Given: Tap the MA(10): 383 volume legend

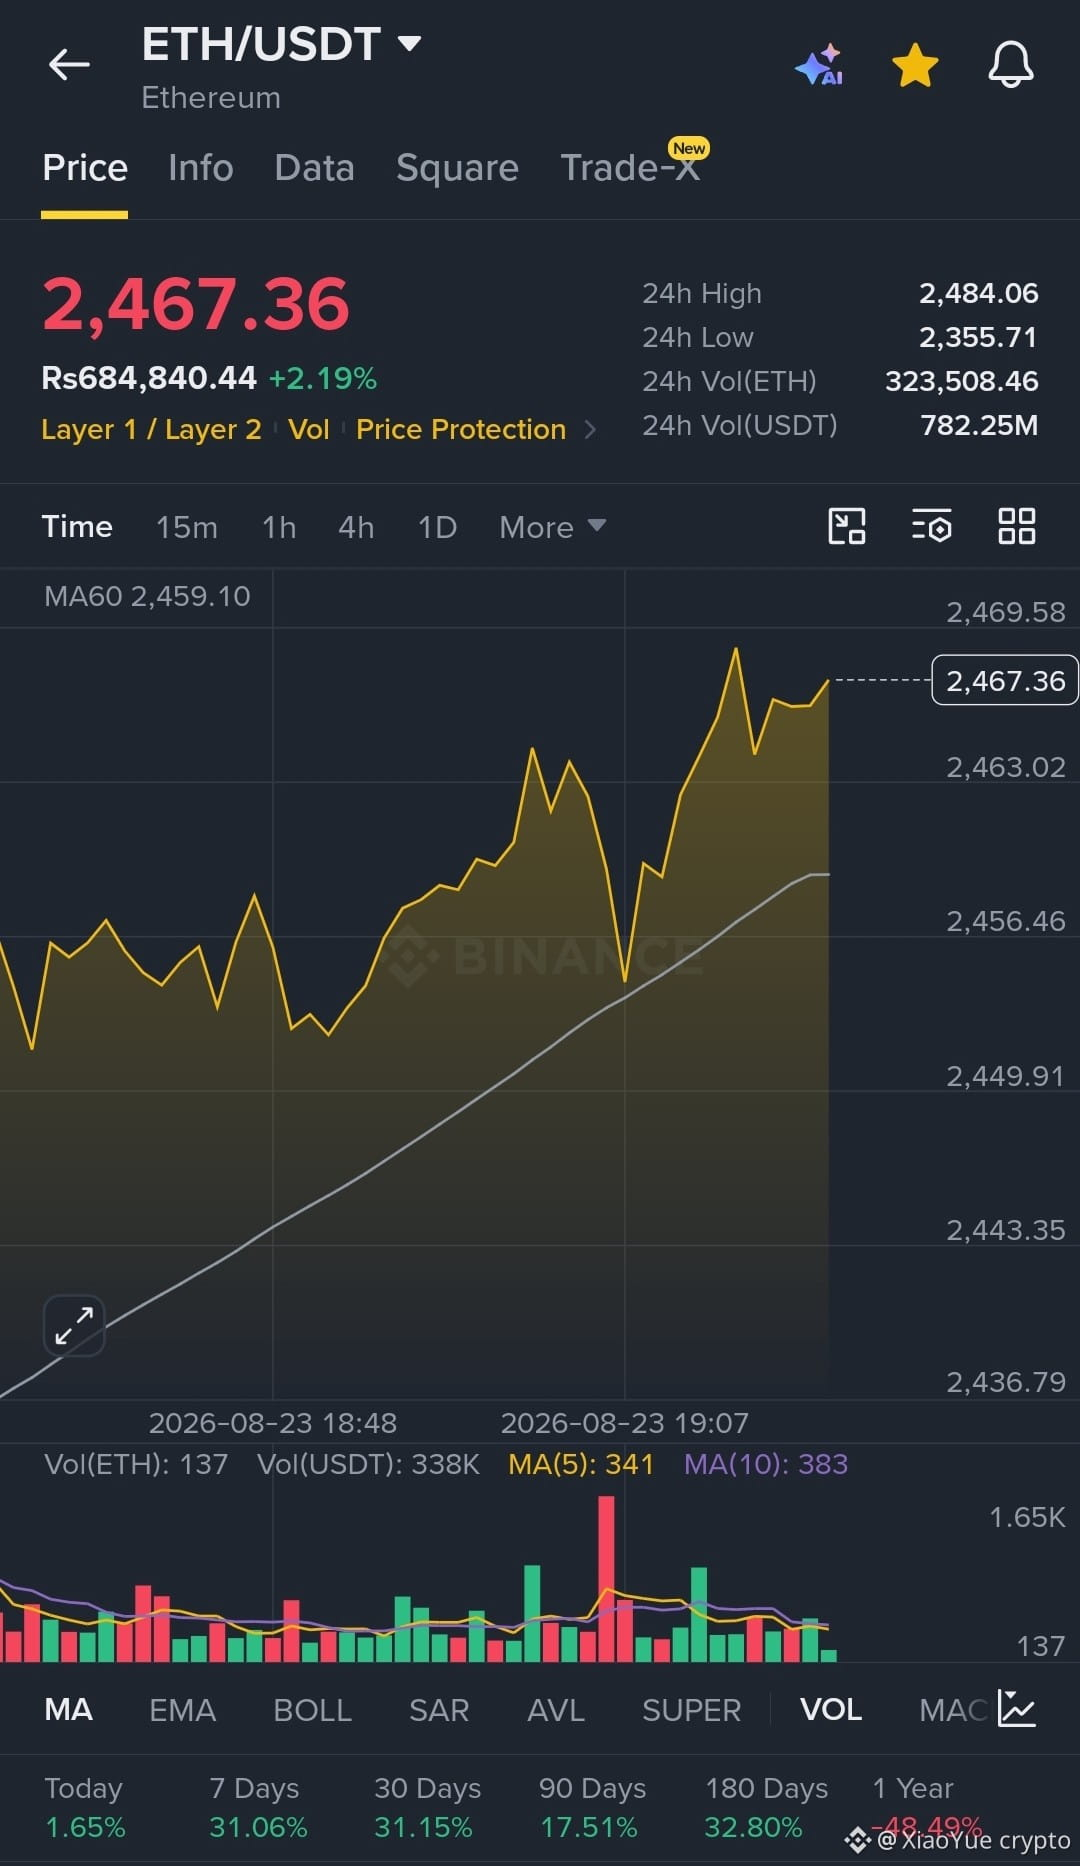Looking at the screenshot, I should click(766, 1464).
